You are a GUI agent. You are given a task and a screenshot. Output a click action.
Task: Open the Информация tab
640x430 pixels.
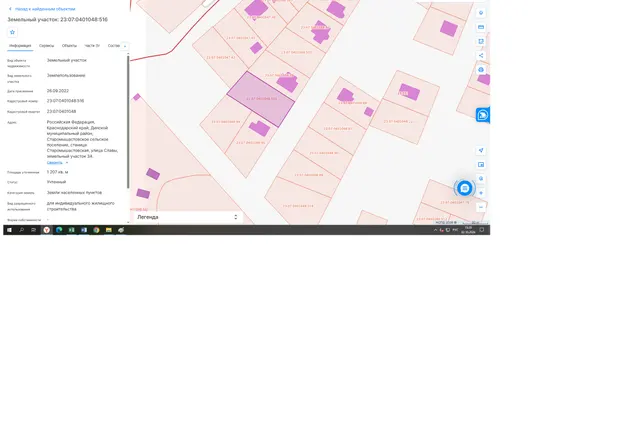tap(20, 46)
